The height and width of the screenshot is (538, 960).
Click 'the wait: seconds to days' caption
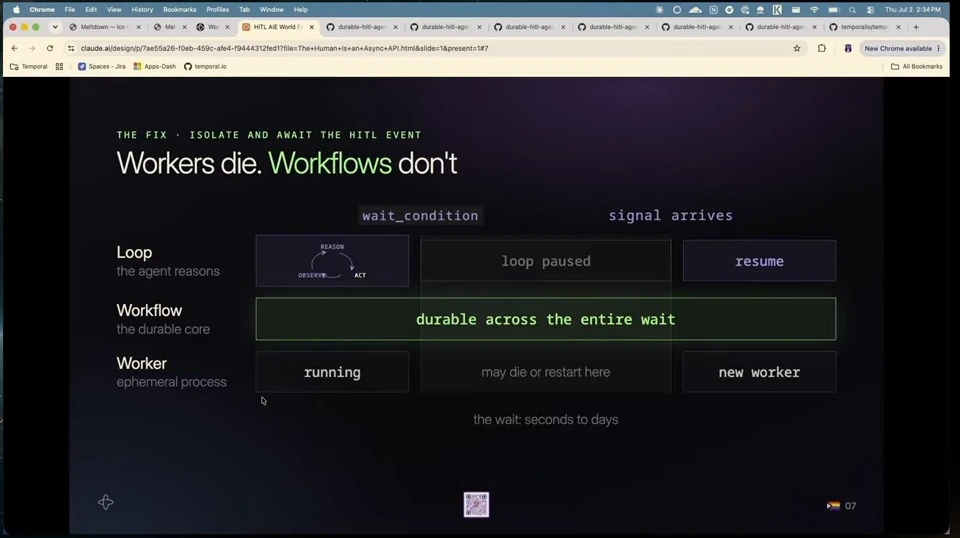546,420
